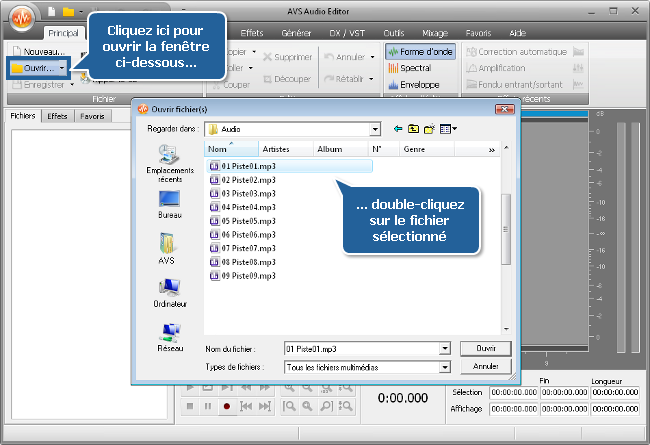Select the file 05 Piste05.mp3
Screen dimensions: 650x445
[247, 220]
